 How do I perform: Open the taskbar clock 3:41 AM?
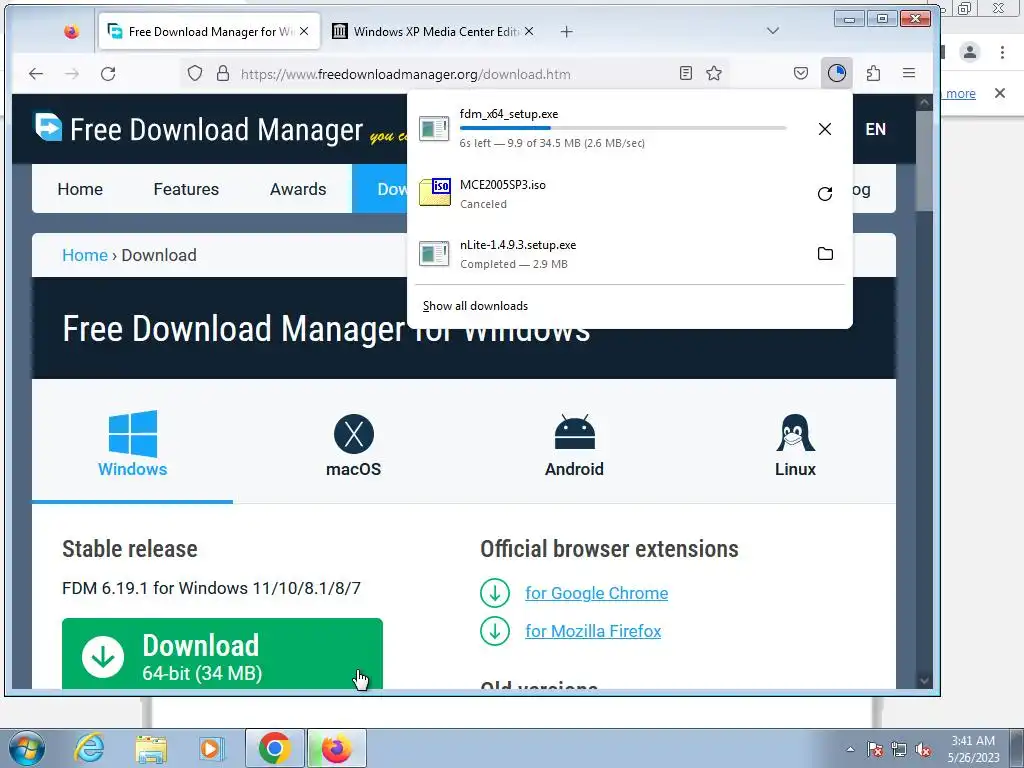click(x=974, y=749)
